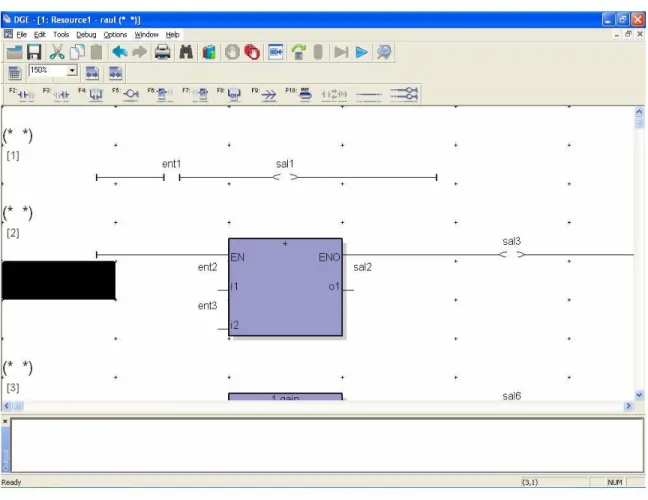Insert coil (F5)
The image size is (648, 500).
tap(126, 94)
